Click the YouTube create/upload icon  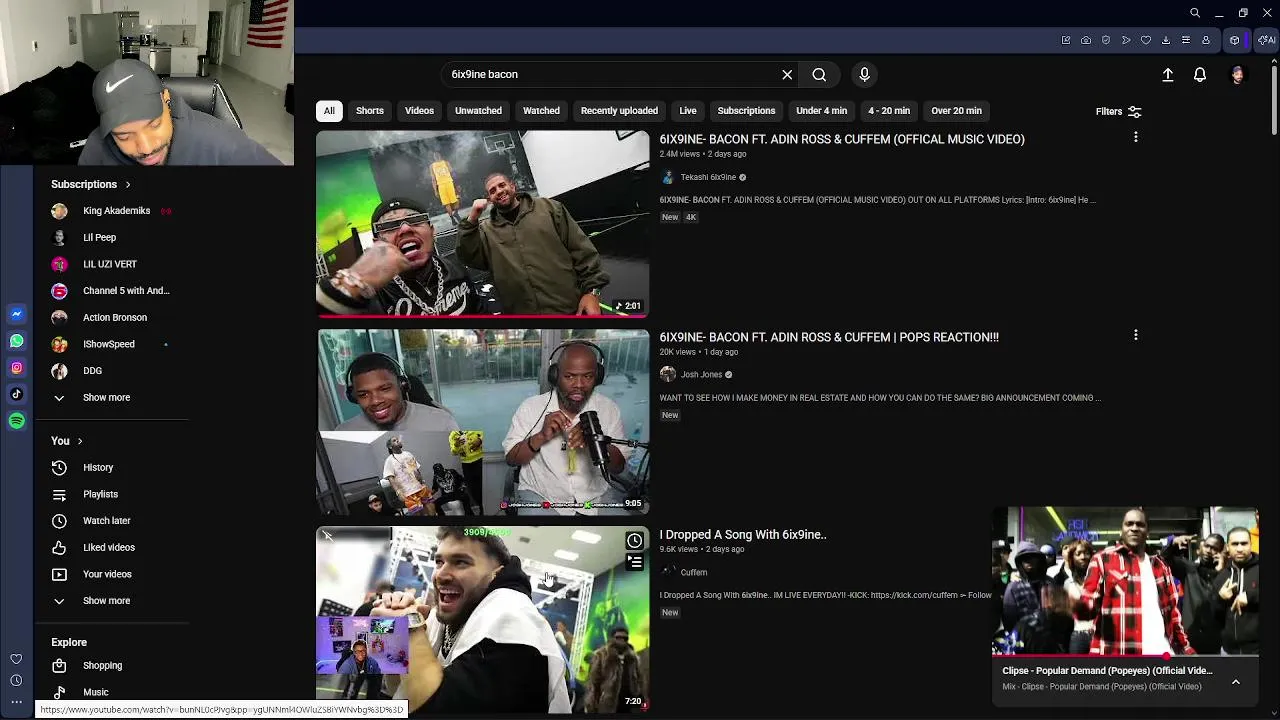[1167, 75]
